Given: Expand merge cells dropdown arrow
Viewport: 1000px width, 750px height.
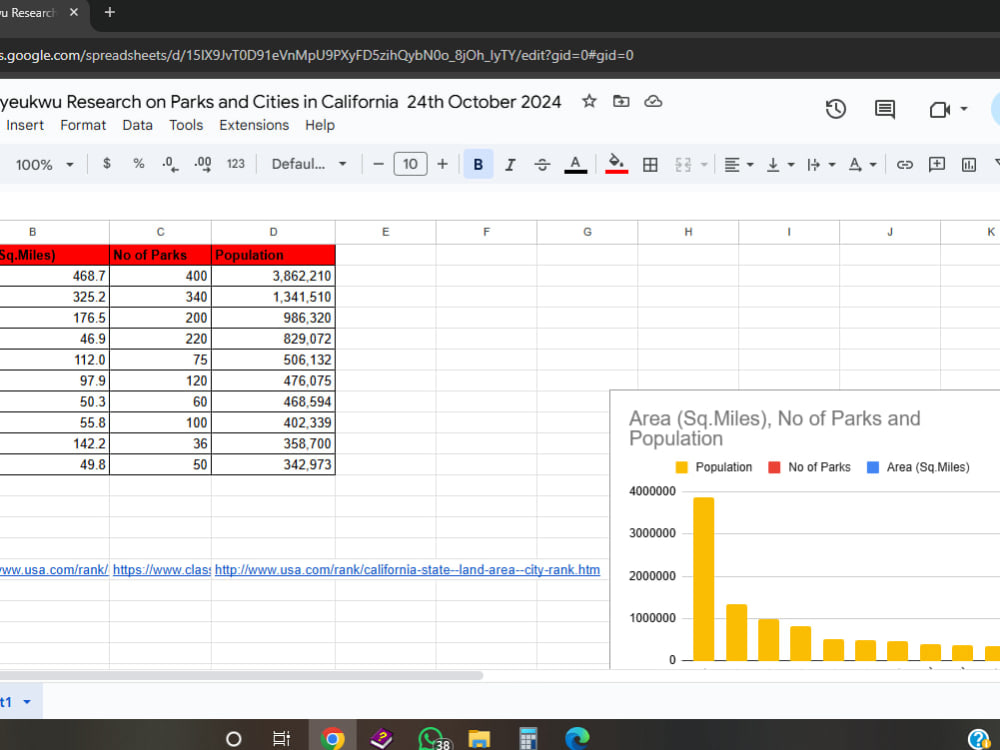Looking at the screenshot, I should coord(704,165).
